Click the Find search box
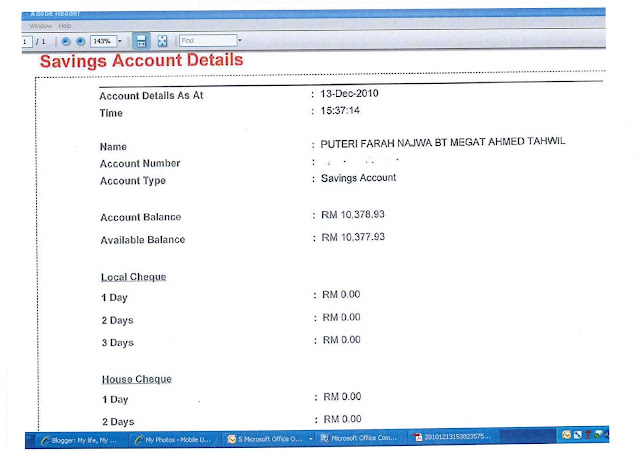The width and height of the screenshot is (640, 452). click(208, 40)
